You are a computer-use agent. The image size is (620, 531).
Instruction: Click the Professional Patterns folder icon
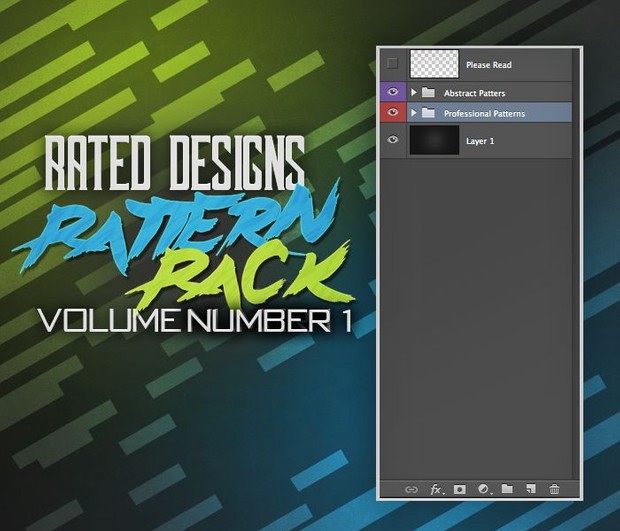click(x=428, y=113)
